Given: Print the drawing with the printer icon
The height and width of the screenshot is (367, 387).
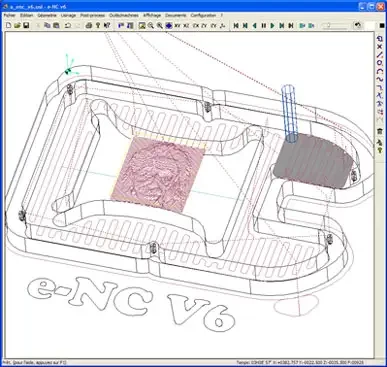Looking at the screenshot, I should point(89,25).
